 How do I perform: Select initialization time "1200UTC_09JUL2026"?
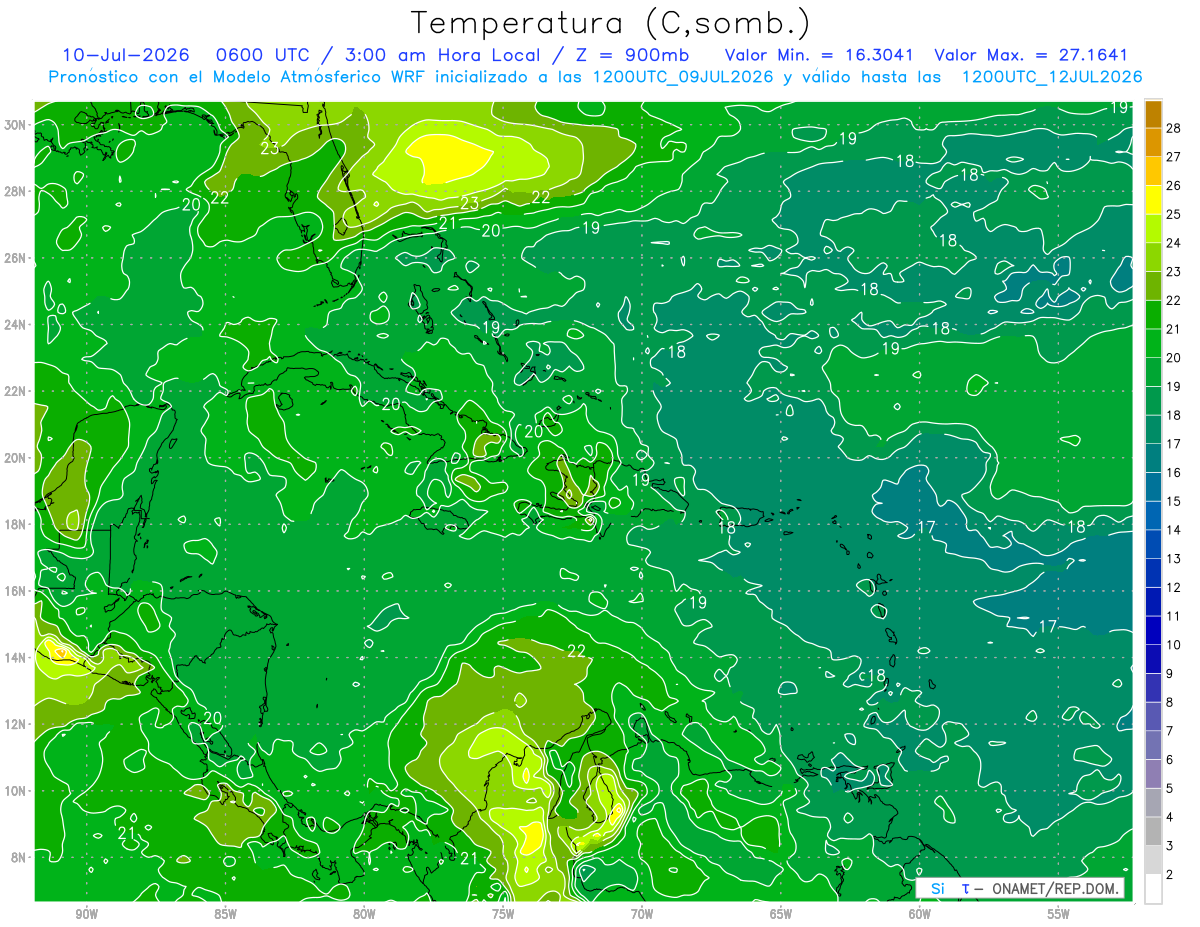pyautogui.click(x=683, y=77)
